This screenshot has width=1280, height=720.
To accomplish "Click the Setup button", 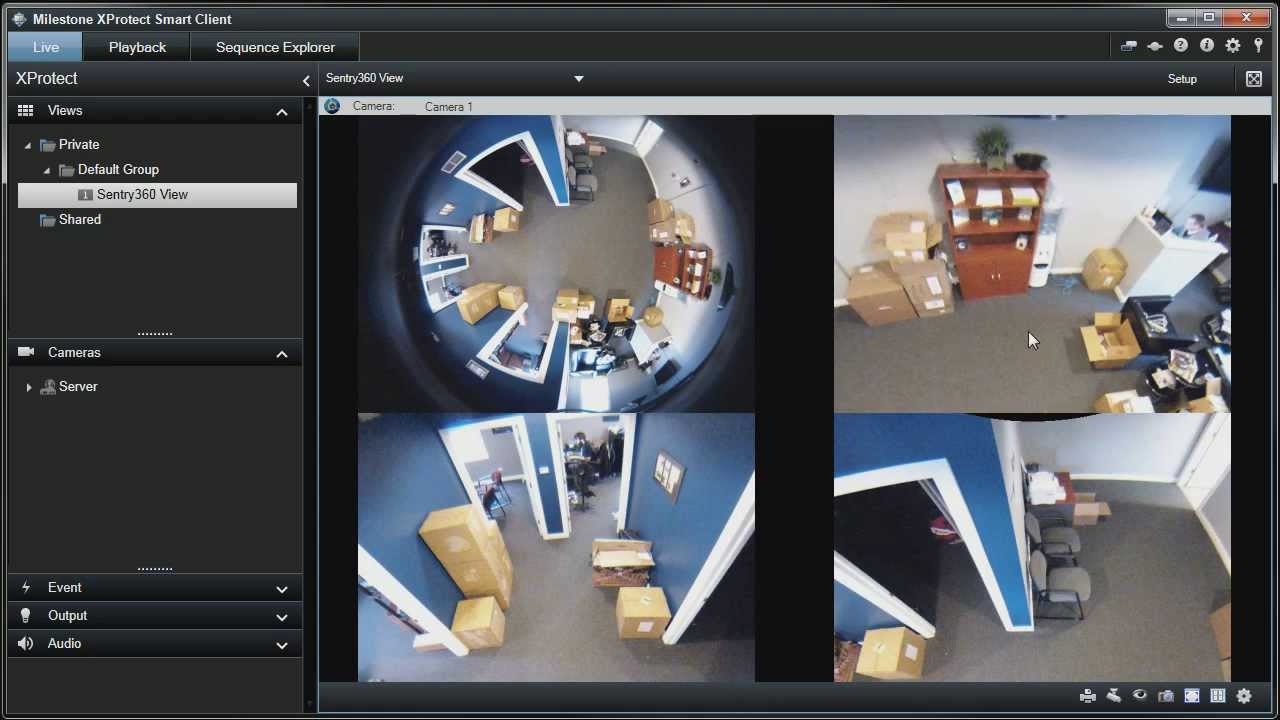I will 1182,79.
